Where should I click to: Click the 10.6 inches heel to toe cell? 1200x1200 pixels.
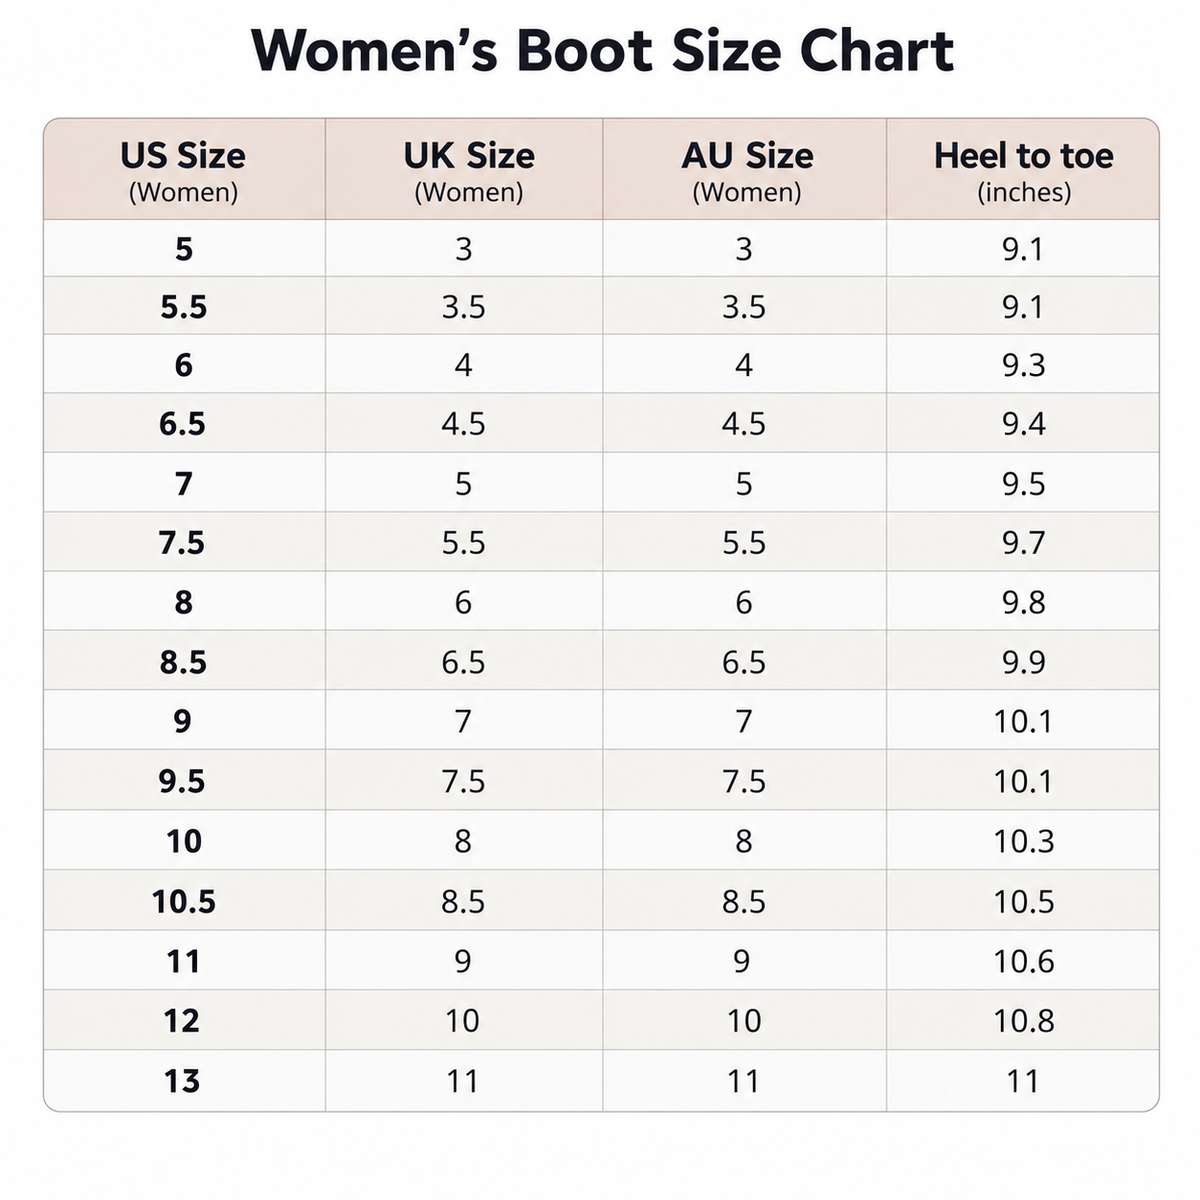(1023, 961)
